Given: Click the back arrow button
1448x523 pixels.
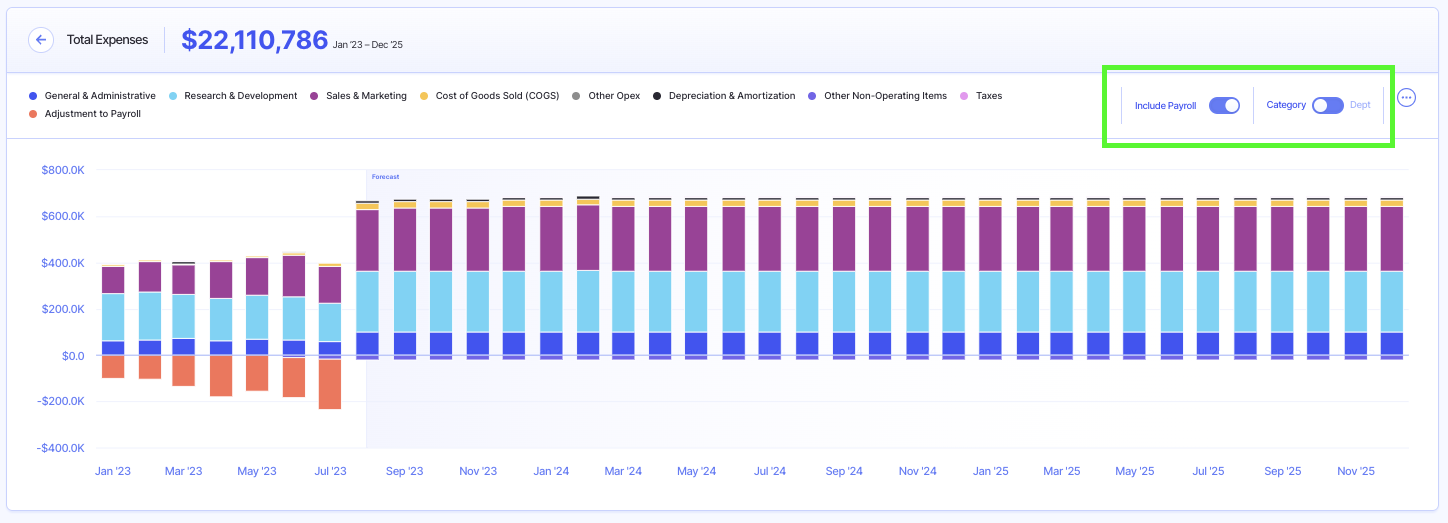Looking at the screenshot, I should 41,40.
